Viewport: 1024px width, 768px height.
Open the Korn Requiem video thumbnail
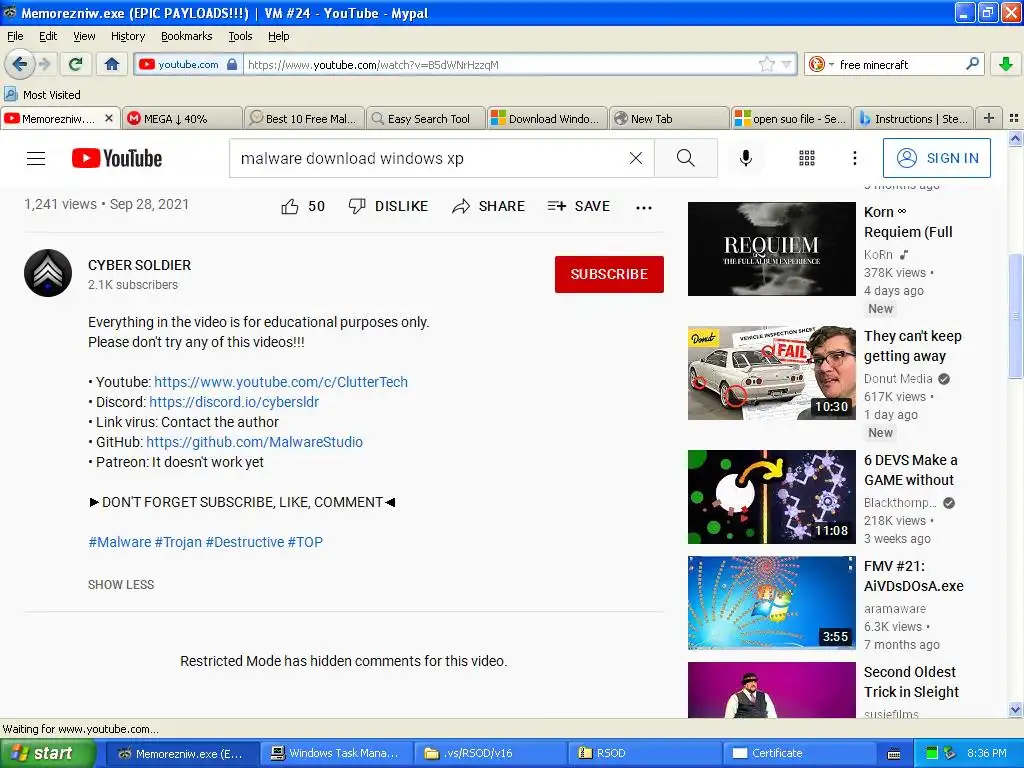(x=771, y=249)
